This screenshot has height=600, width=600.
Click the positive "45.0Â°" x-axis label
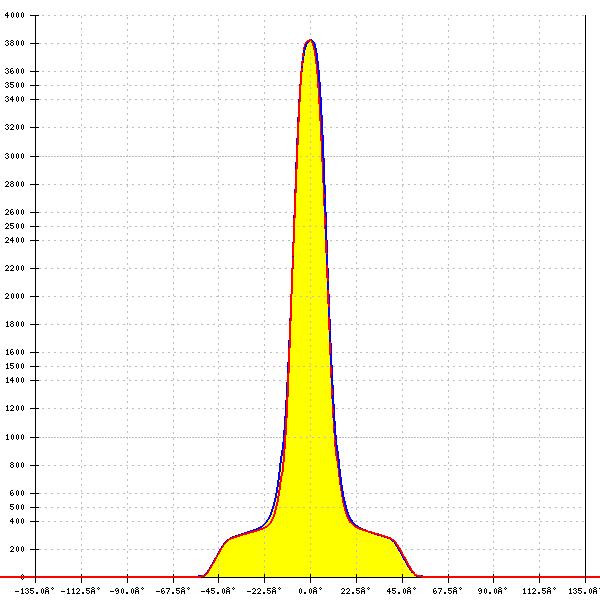click(402, 591)
